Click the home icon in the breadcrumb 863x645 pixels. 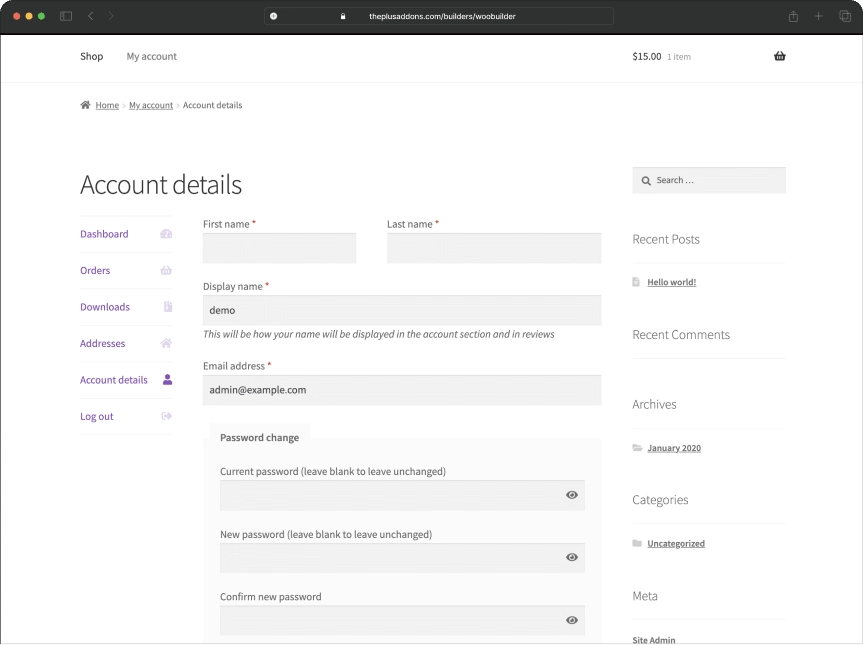[84, 105]
